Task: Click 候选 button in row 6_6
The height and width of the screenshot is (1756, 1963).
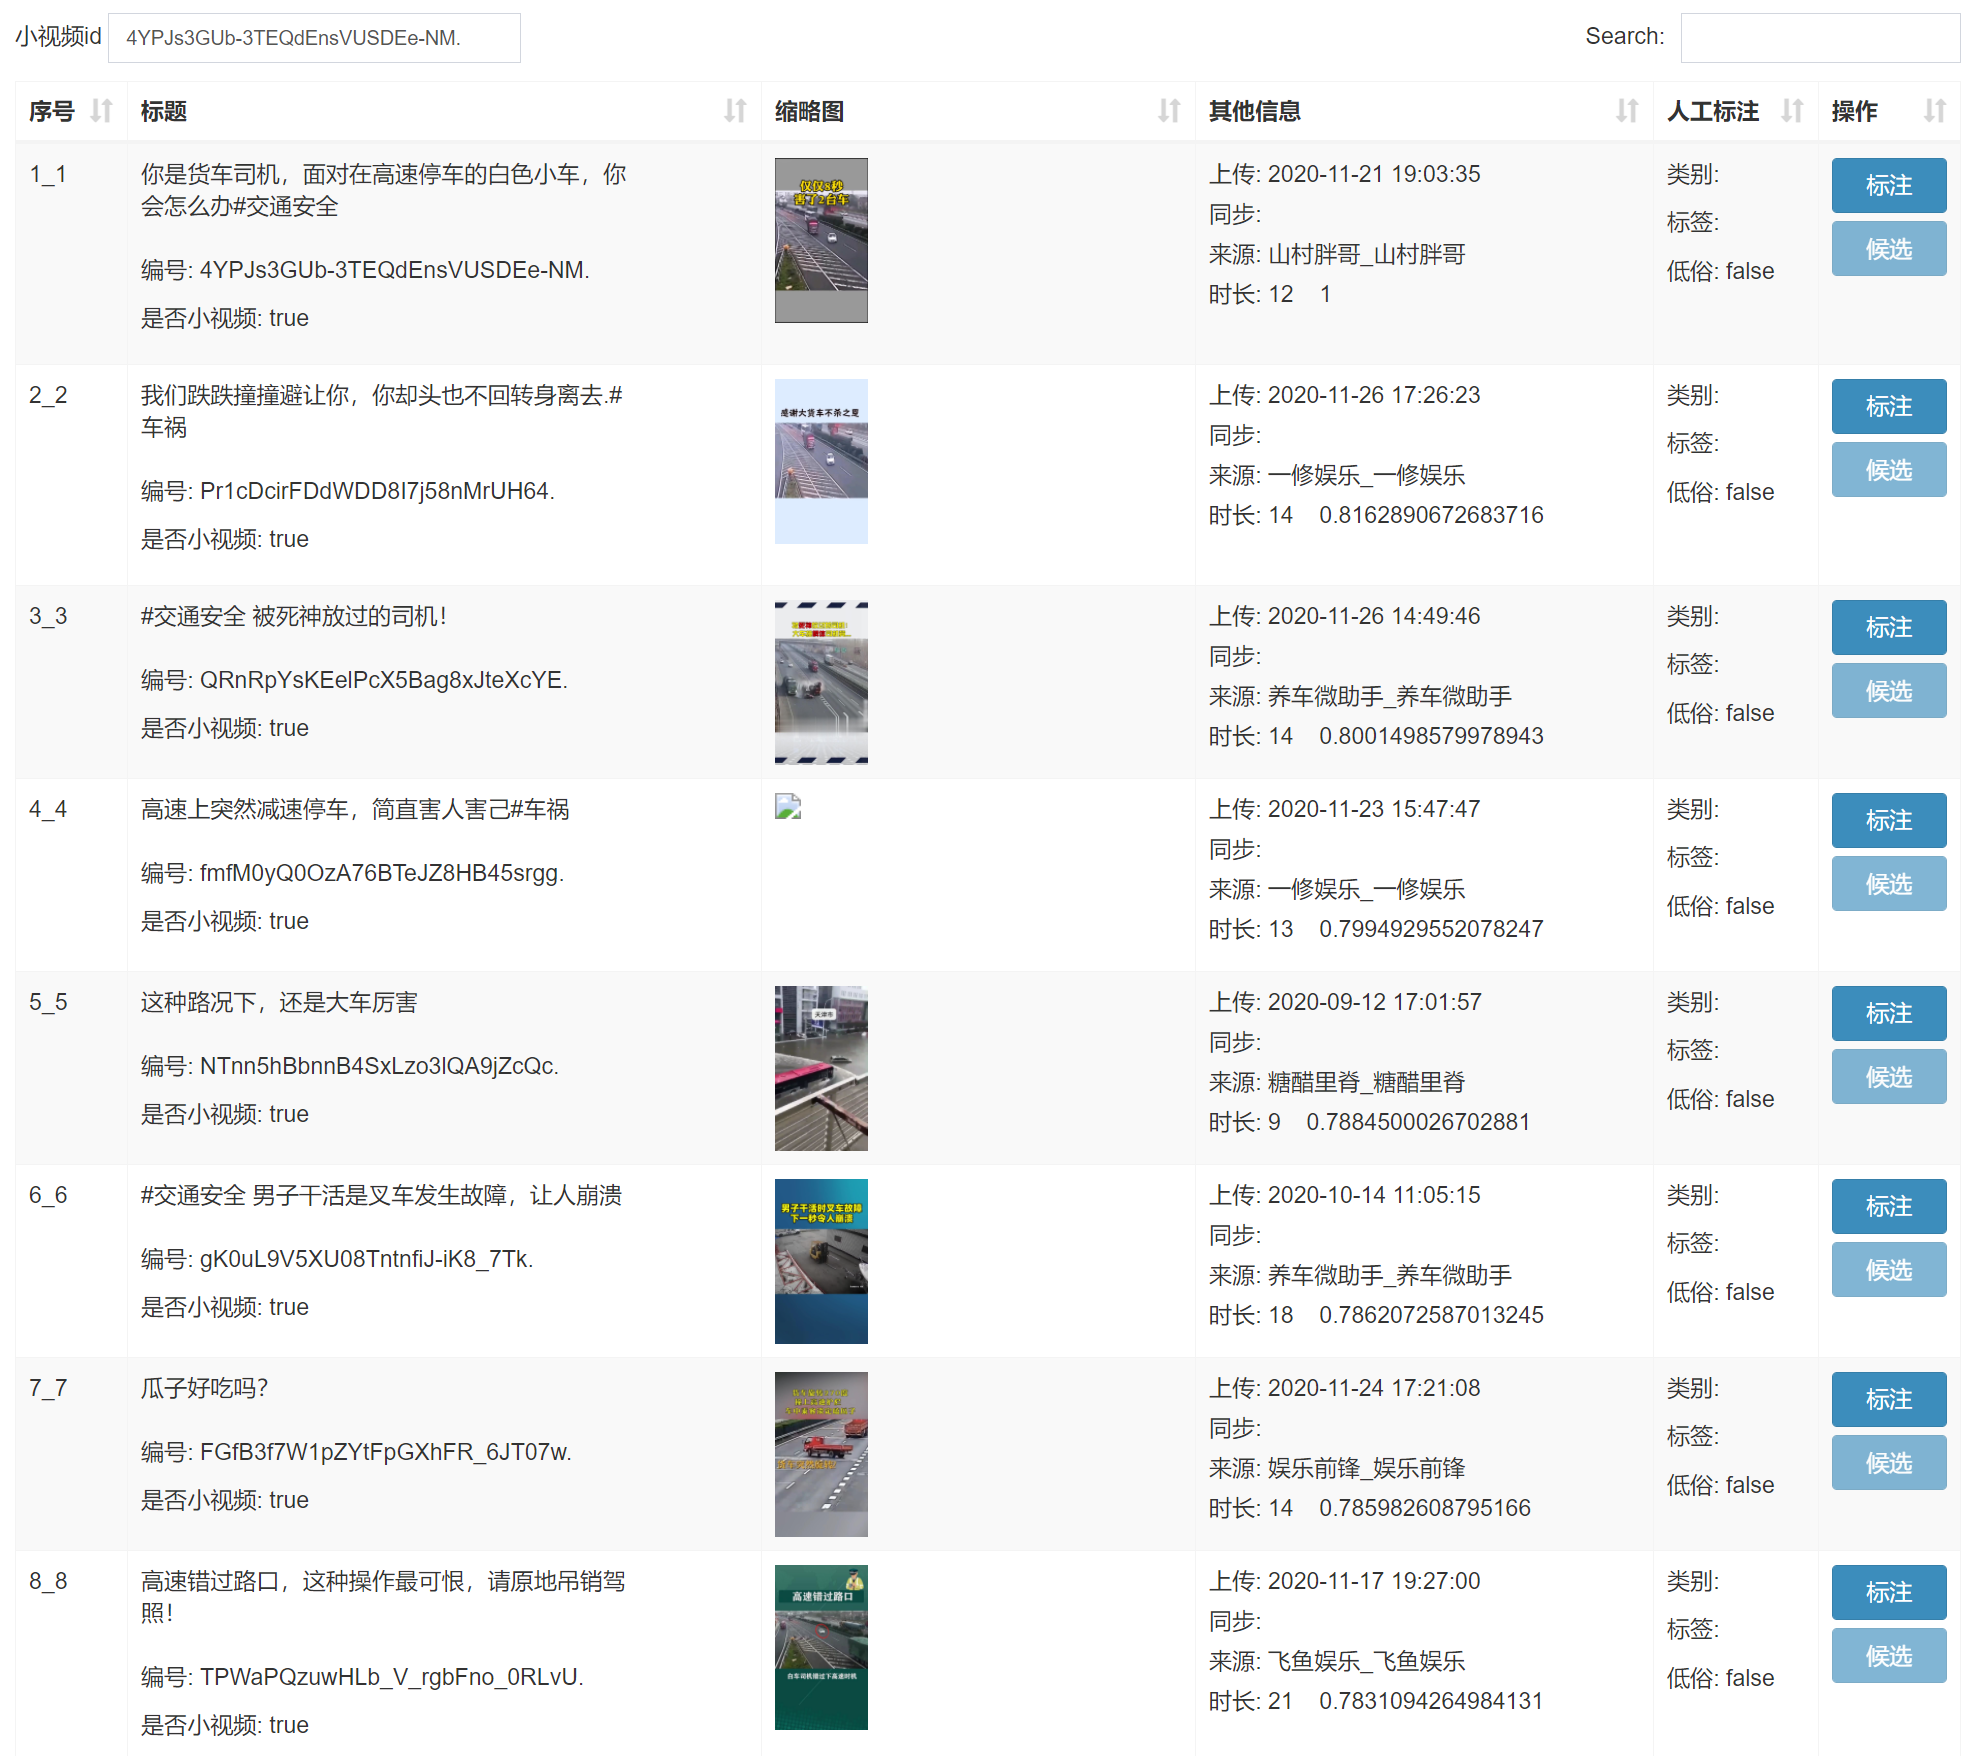Action: pos(1888,1270)
